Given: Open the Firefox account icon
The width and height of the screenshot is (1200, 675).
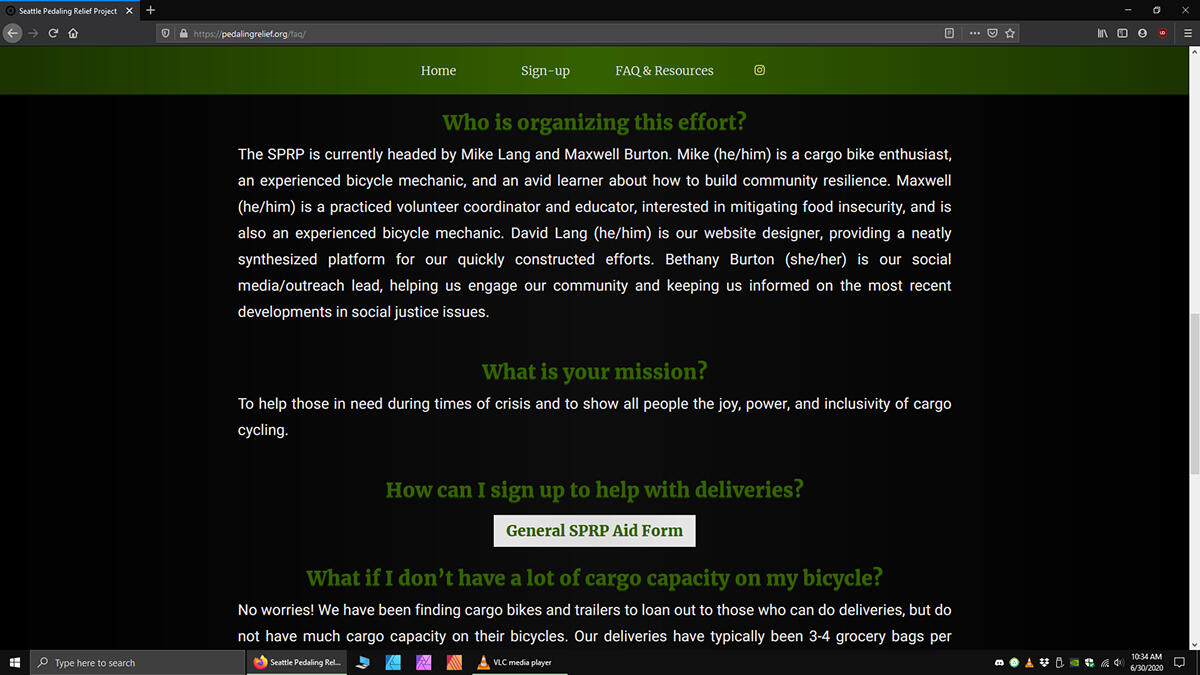Looking at the screenshot, I should coord(1142,33).
